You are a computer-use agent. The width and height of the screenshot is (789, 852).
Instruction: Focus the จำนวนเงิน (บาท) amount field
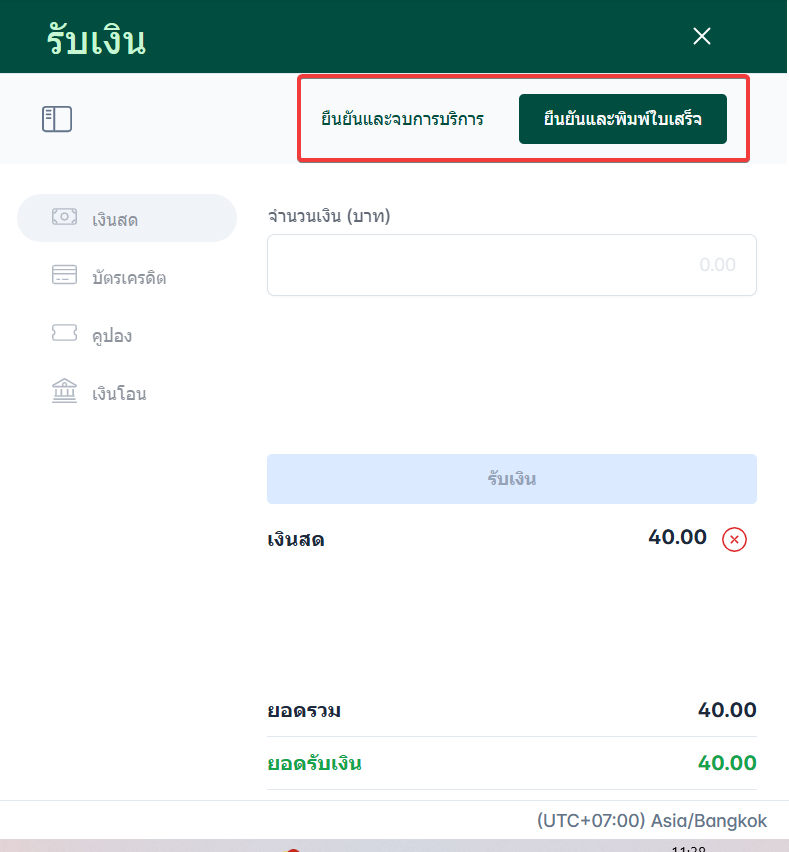(x=511, y=265)
